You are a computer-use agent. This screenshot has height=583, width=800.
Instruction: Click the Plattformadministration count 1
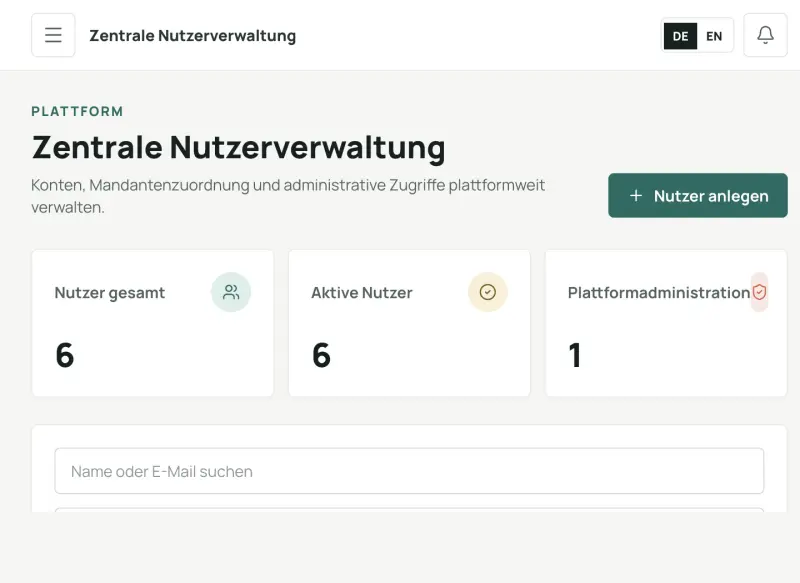(575, 355)
